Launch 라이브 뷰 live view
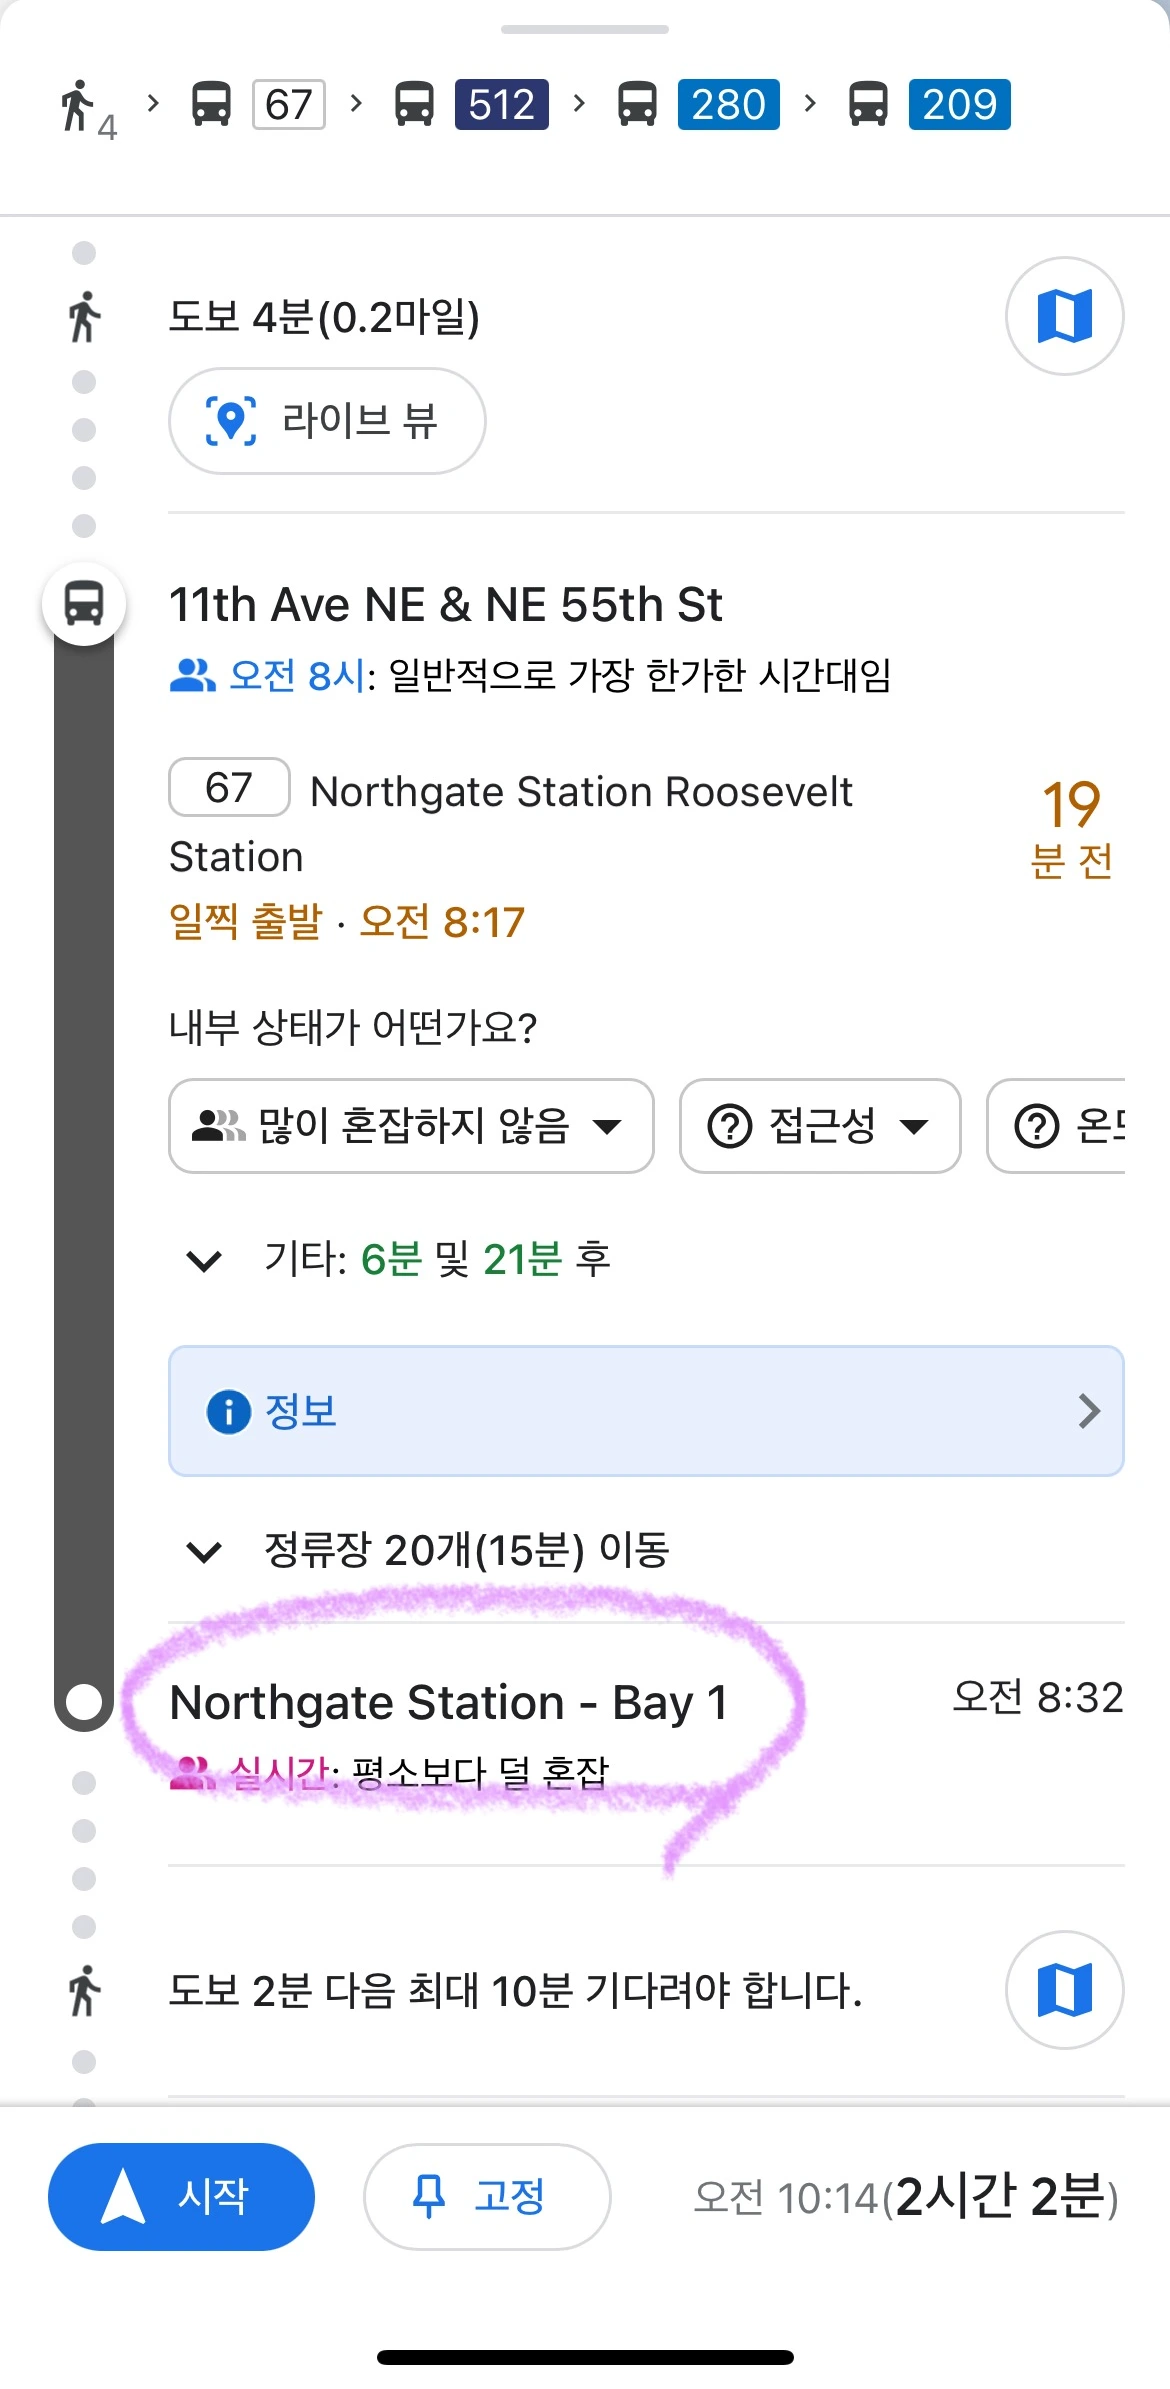This screenshot has height=2389, width=1170. click(x=326, y=421)
